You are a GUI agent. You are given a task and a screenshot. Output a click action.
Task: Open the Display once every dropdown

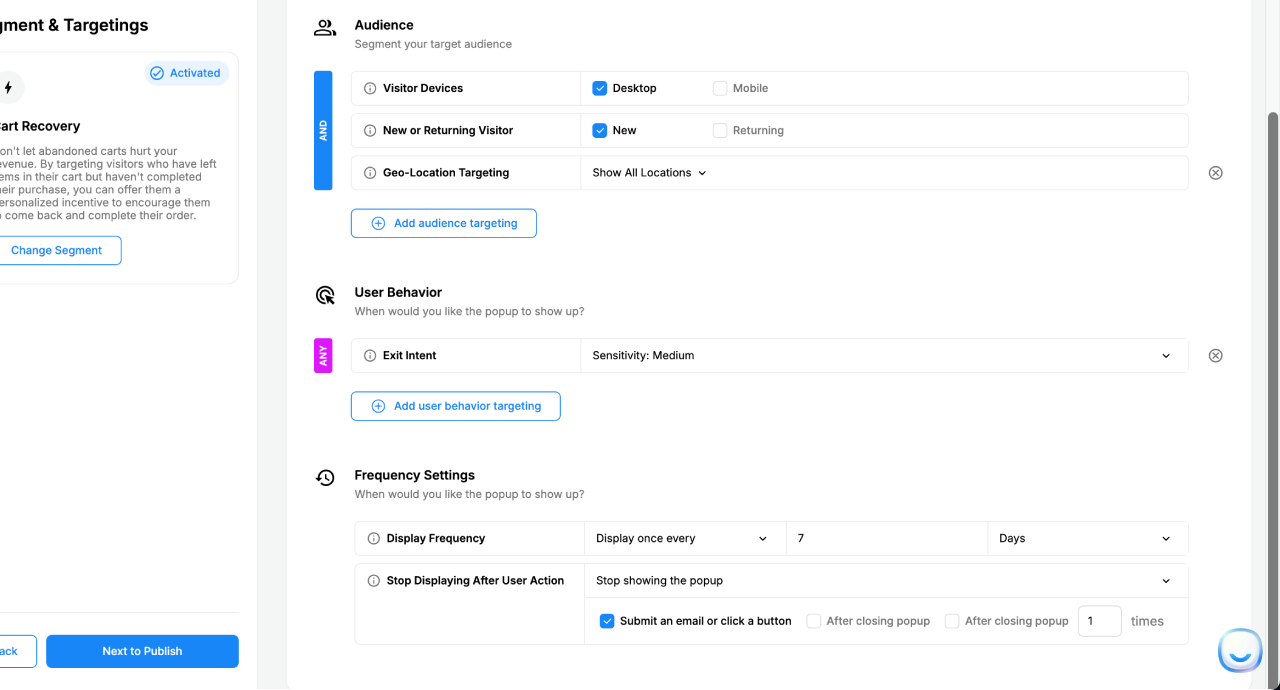tap(683, 538)
